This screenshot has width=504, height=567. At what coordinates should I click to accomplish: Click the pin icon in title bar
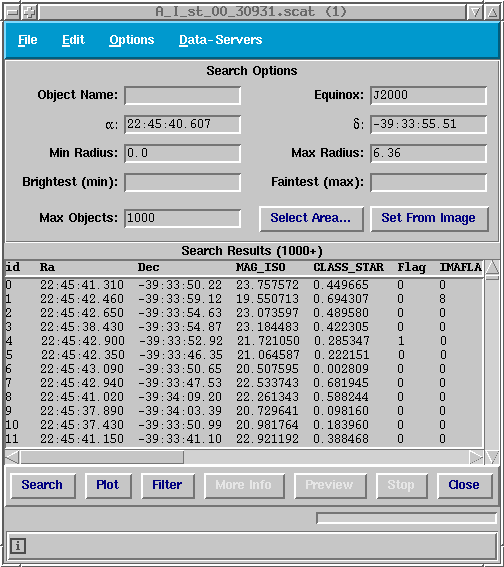click(x=30, y=13)
